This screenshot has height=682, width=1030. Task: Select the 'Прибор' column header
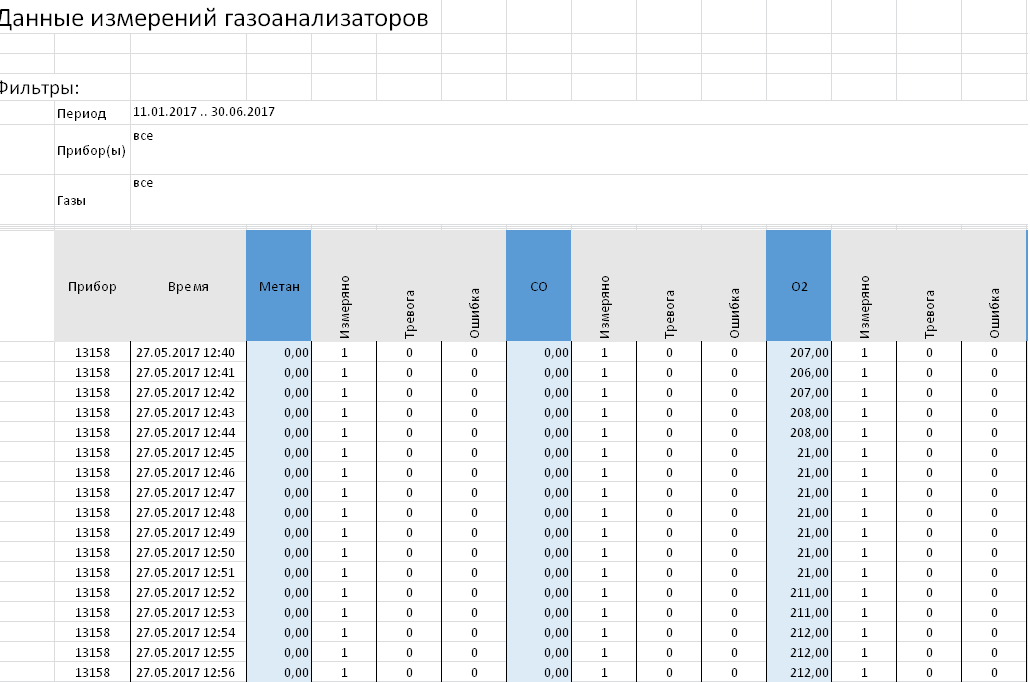[92, 286]
